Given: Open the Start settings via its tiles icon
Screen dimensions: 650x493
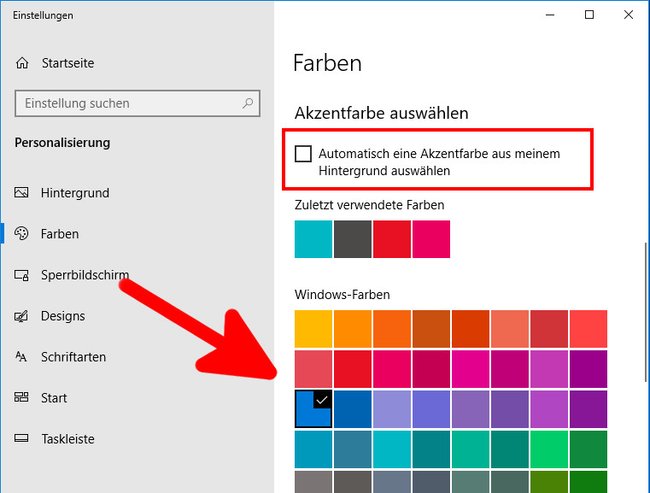Looking at the screenshot, I should tap(21, 397).
